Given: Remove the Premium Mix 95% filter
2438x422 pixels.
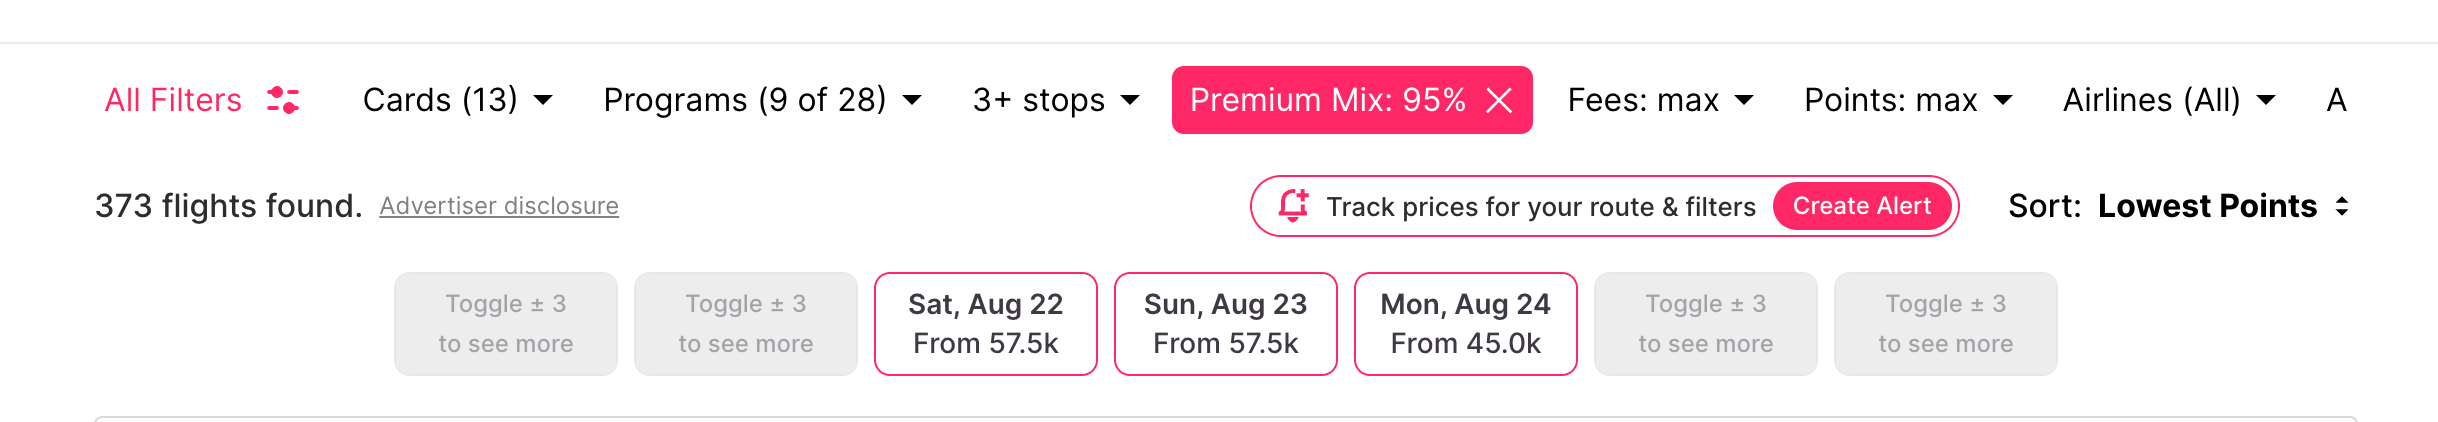Looking at the screenshot, I should click(1499, 100).
